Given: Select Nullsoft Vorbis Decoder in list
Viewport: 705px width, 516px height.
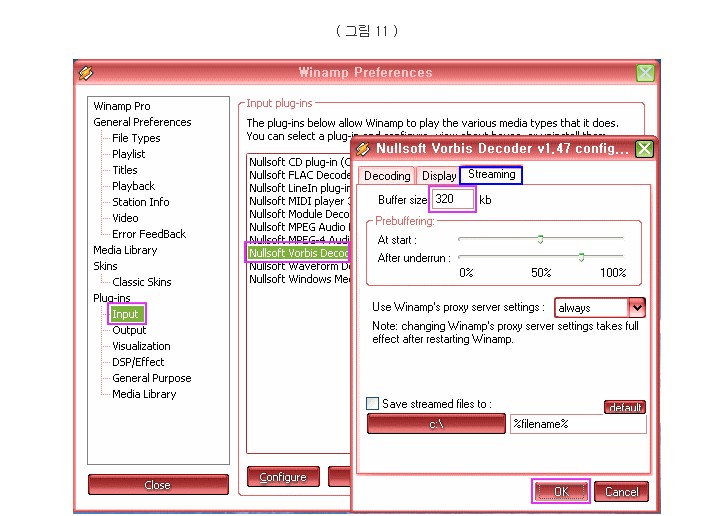Looking at the screenshot, I should tap(299, 253).
